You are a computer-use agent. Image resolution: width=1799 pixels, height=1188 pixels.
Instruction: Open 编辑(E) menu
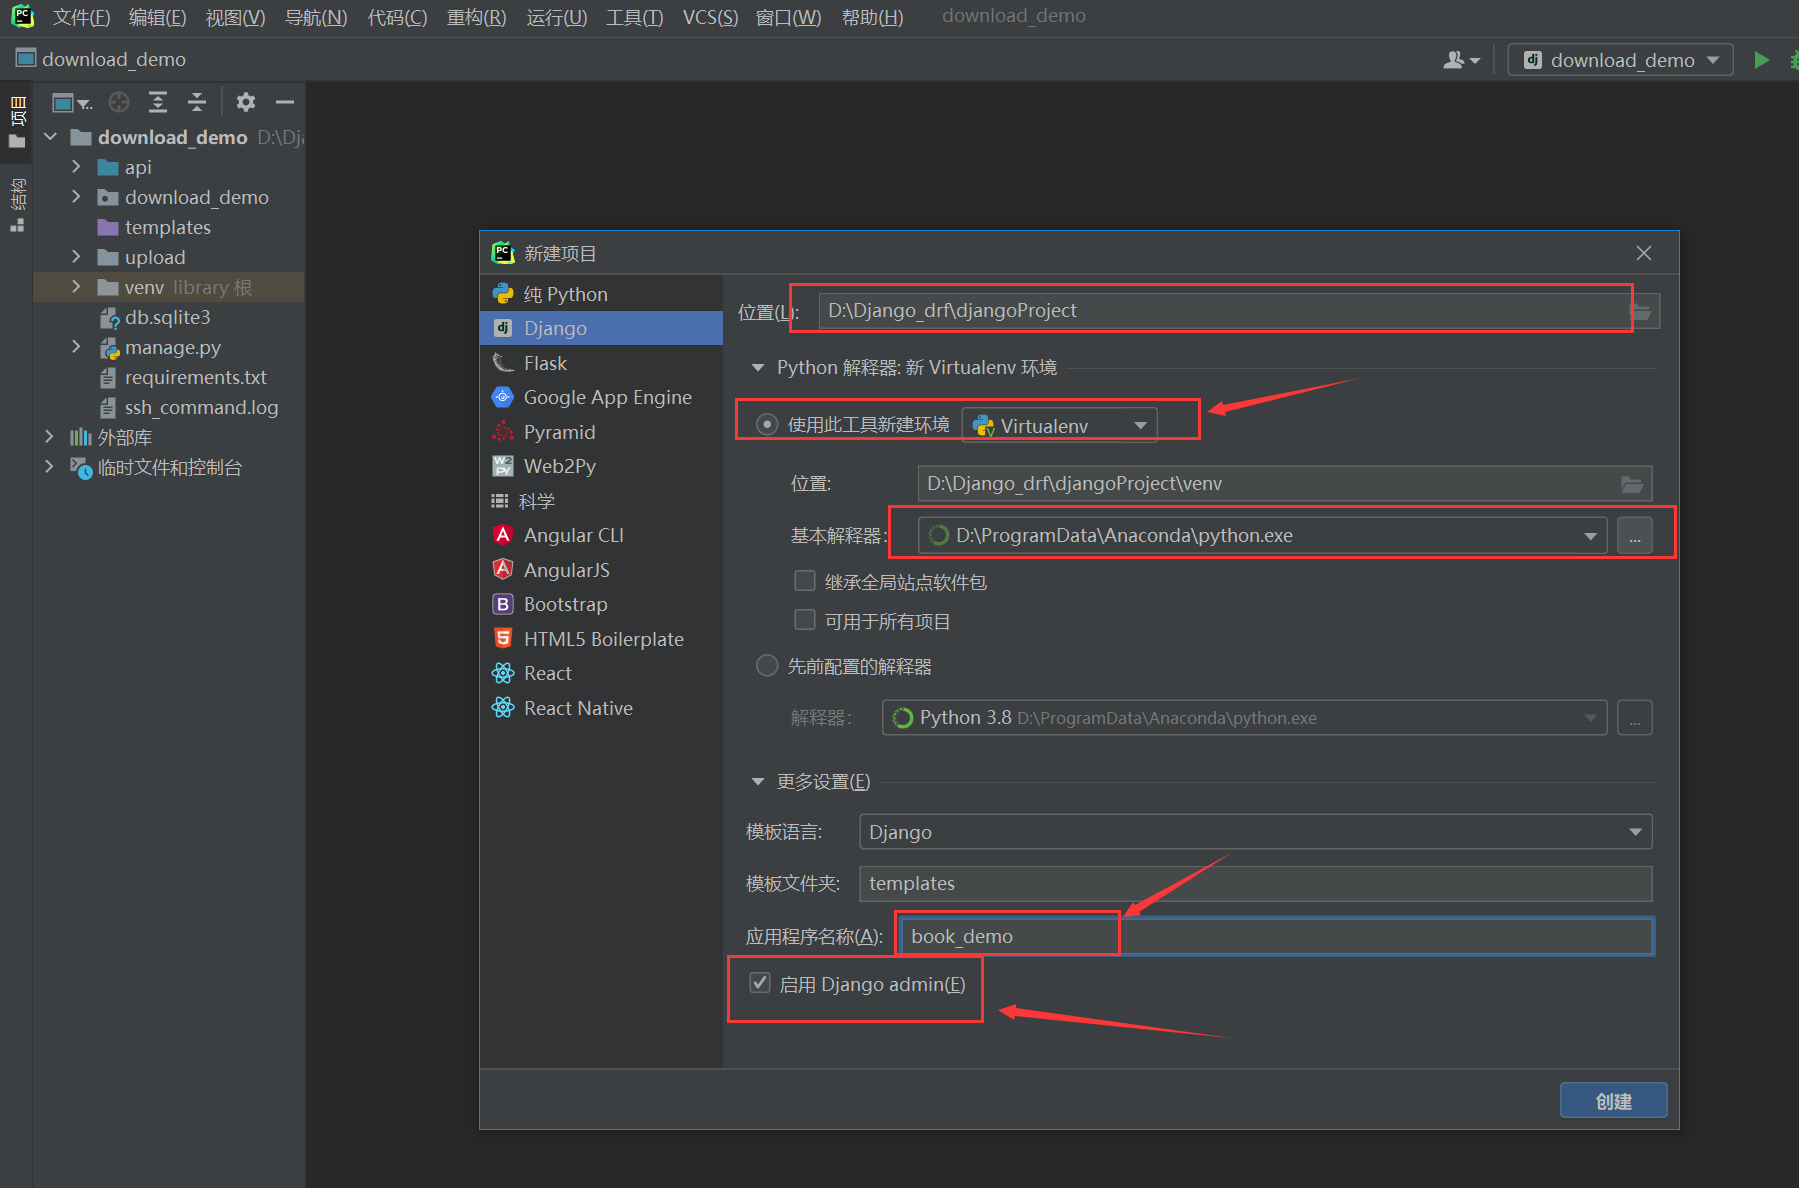click(158, 17)
